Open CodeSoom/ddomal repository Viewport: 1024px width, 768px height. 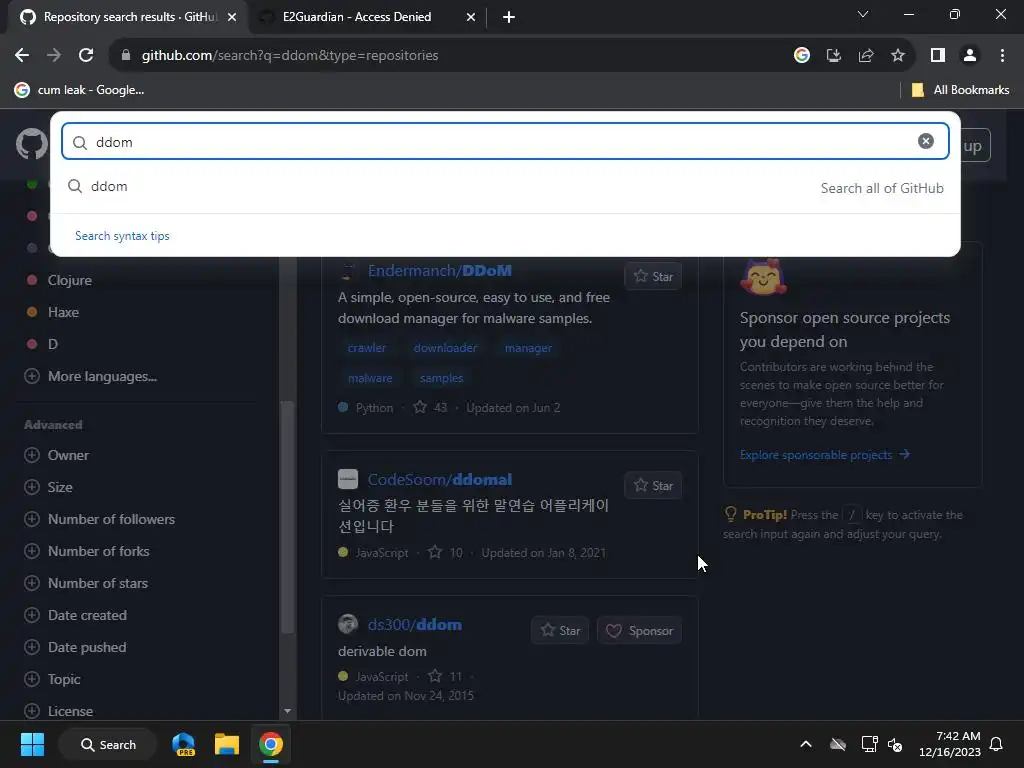click(440, 479)
